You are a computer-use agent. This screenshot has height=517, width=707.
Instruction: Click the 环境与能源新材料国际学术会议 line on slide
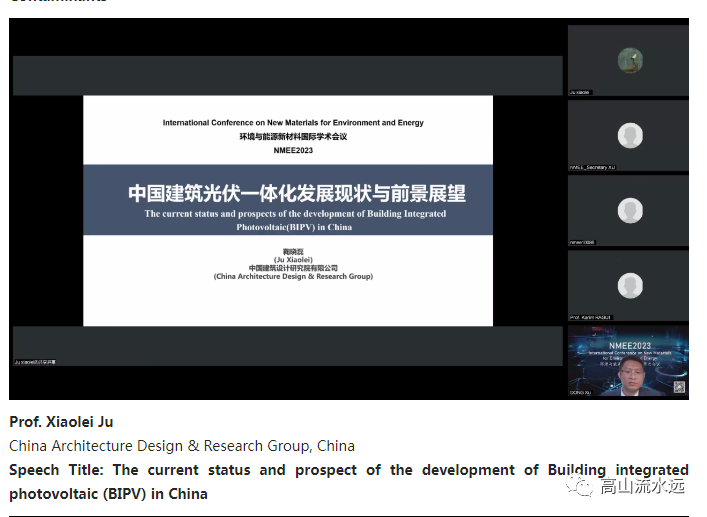point(293,137)
